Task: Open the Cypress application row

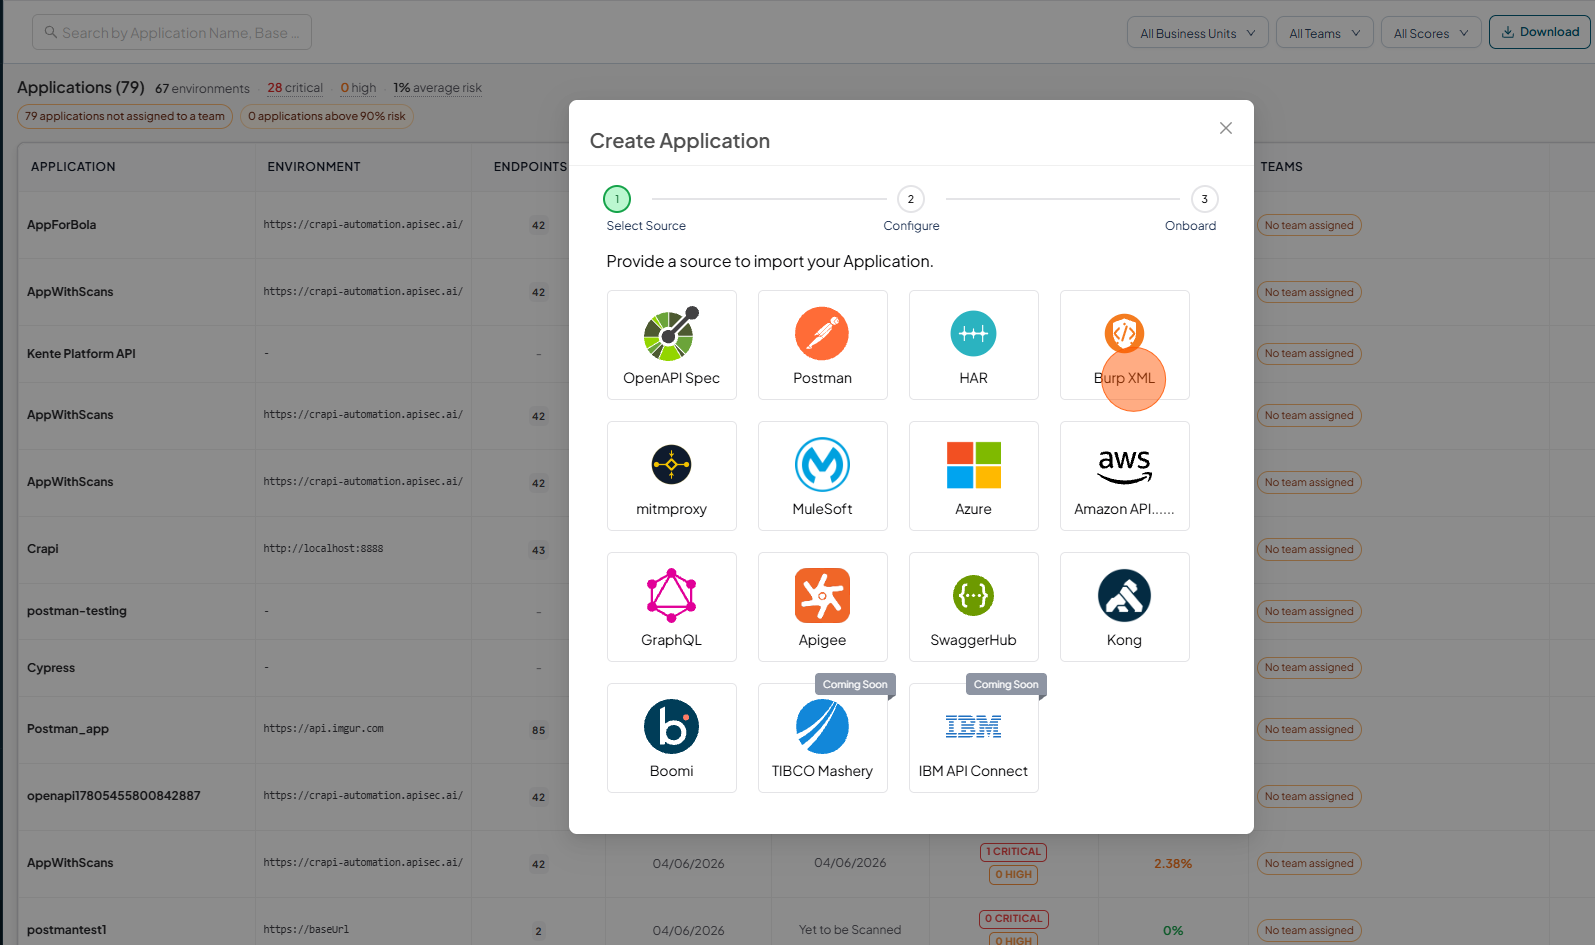Action: 51,668
